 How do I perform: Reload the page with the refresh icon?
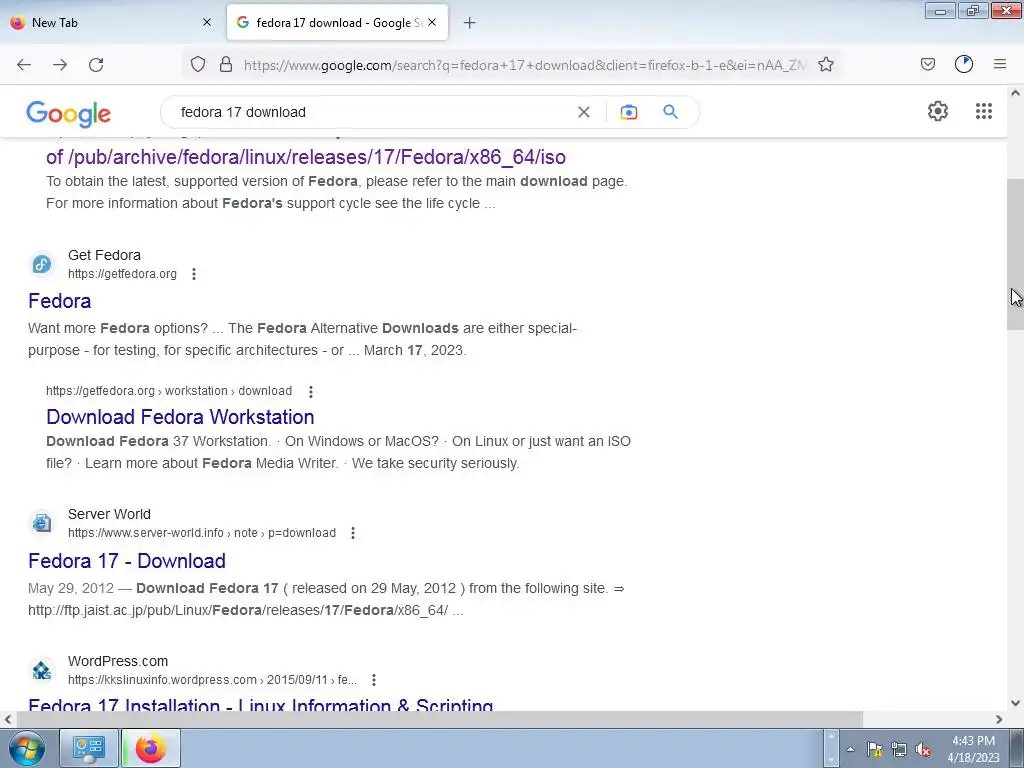pyautogui.click(x=96, y=65)
